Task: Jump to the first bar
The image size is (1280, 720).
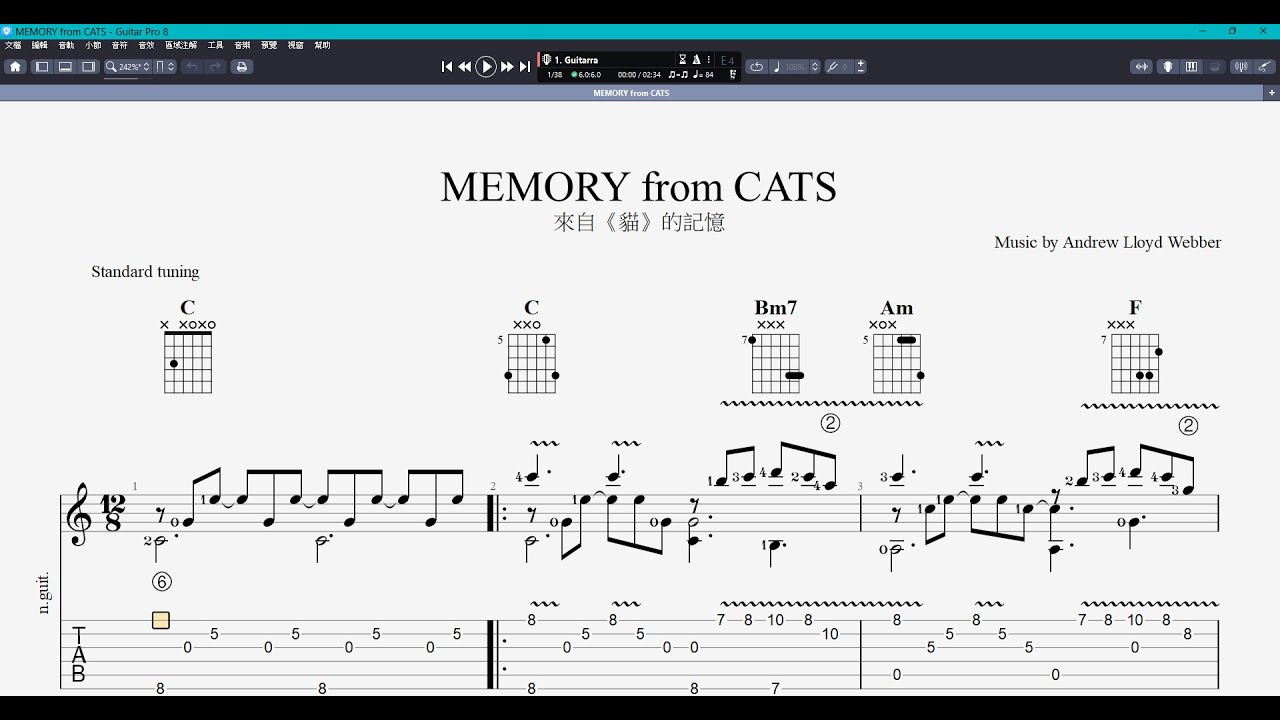Action: [x=447, y=67]
